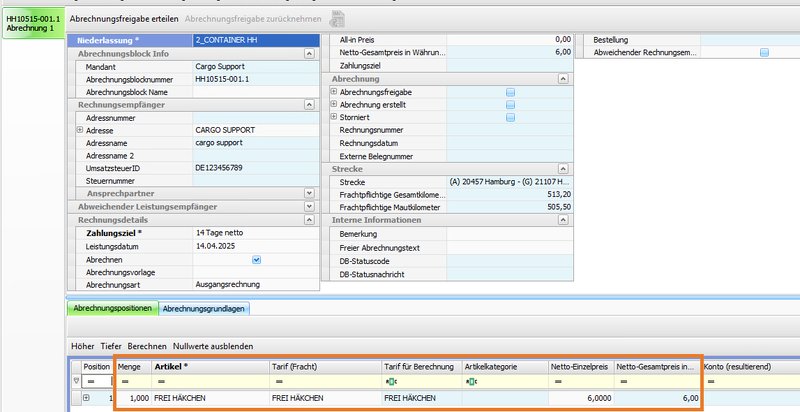Viewport: 800px width, 412px height.
Task: Click equals filter icon under Menge column
Action: (125, 381)
